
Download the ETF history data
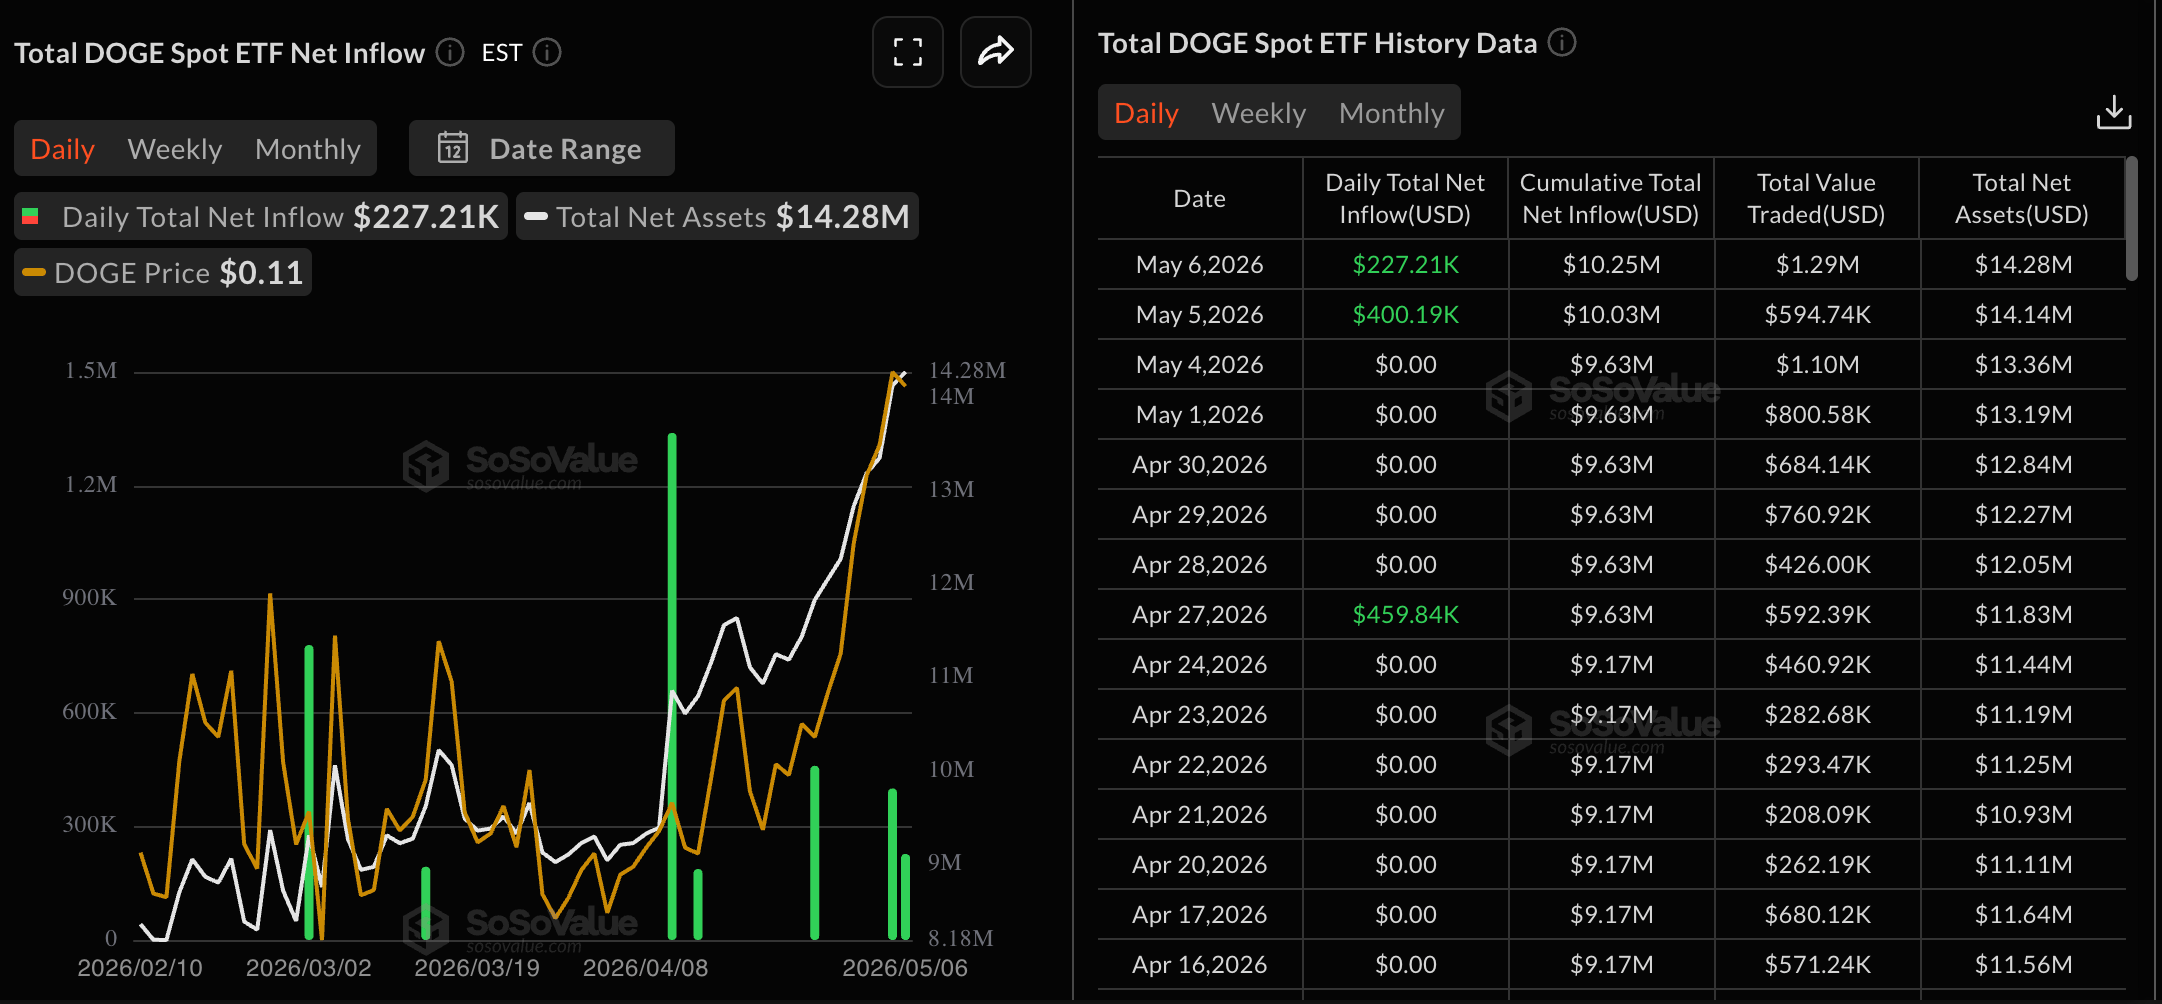[x=2114, y=113]
